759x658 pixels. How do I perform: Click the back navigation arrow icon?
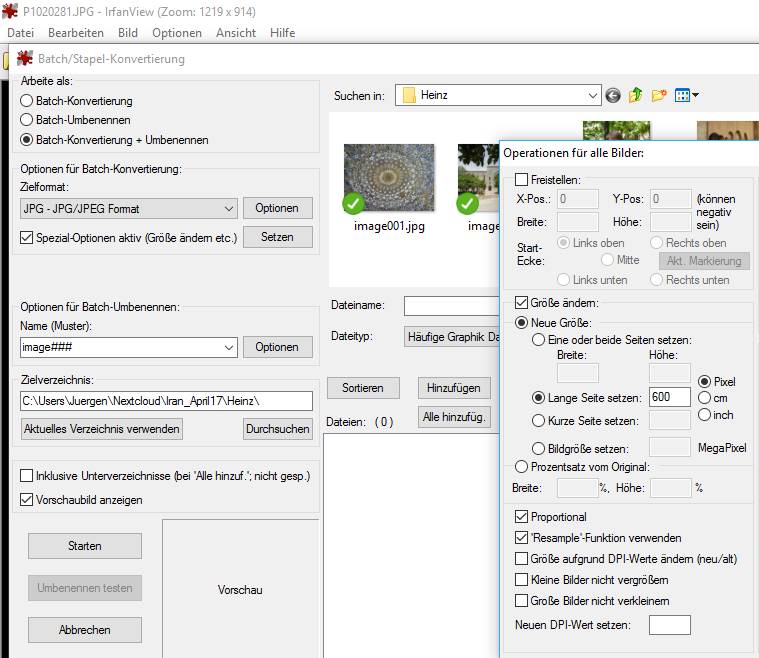(x=613, y=96)
